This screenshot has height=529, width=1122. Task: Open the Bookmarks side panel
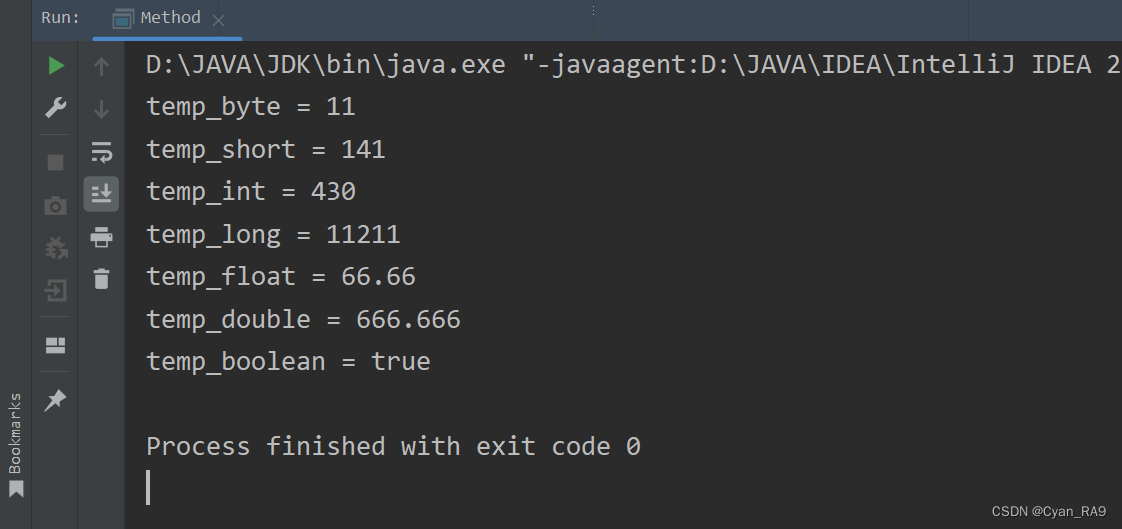(x=16, y=444)
